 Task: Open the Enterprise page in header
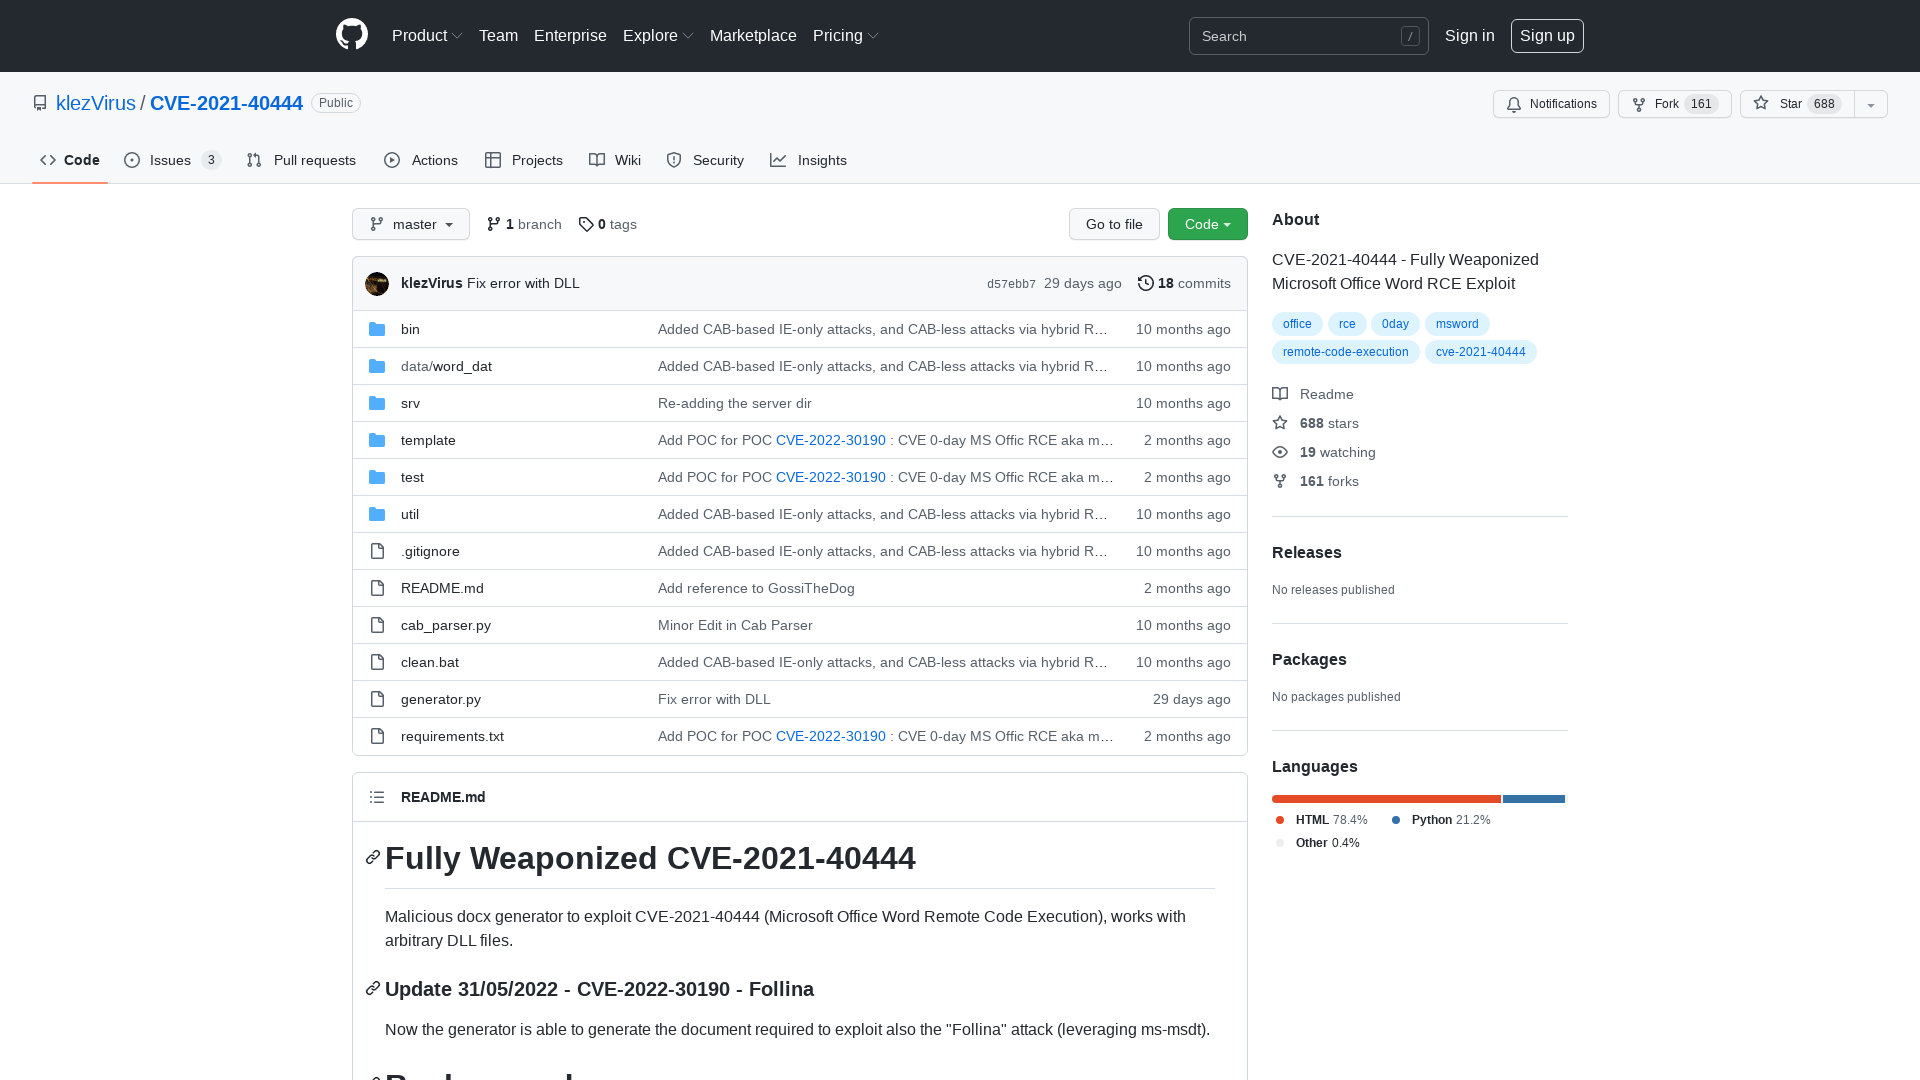pyautogui.click(x=570, y=36)
